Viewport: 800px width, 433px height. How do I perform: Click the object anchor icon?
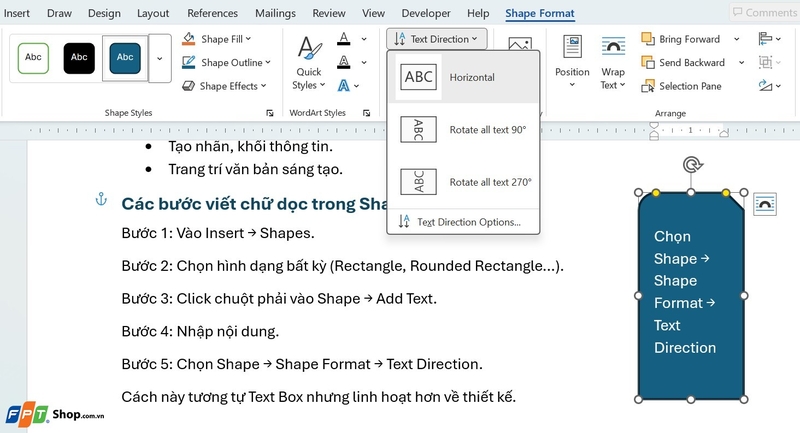point(101,199)
